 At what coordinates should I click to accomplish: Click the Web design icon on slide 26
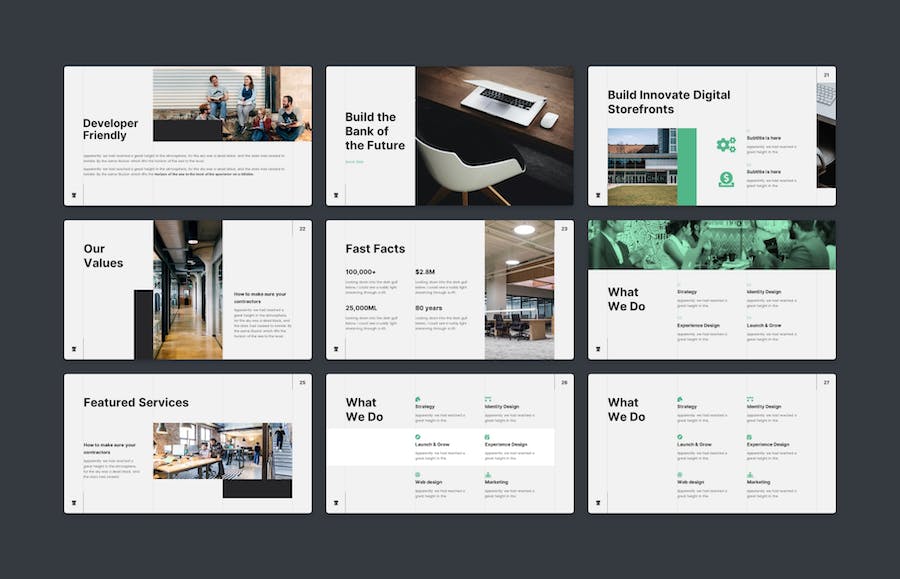pyautogui.click(x=417, y=475)
